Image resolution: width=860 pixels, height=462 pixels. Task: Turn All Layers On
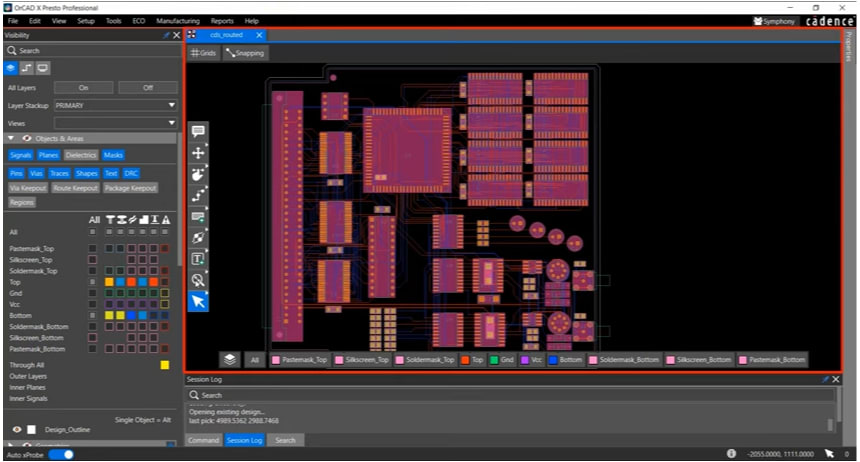[x=83, y=88]
